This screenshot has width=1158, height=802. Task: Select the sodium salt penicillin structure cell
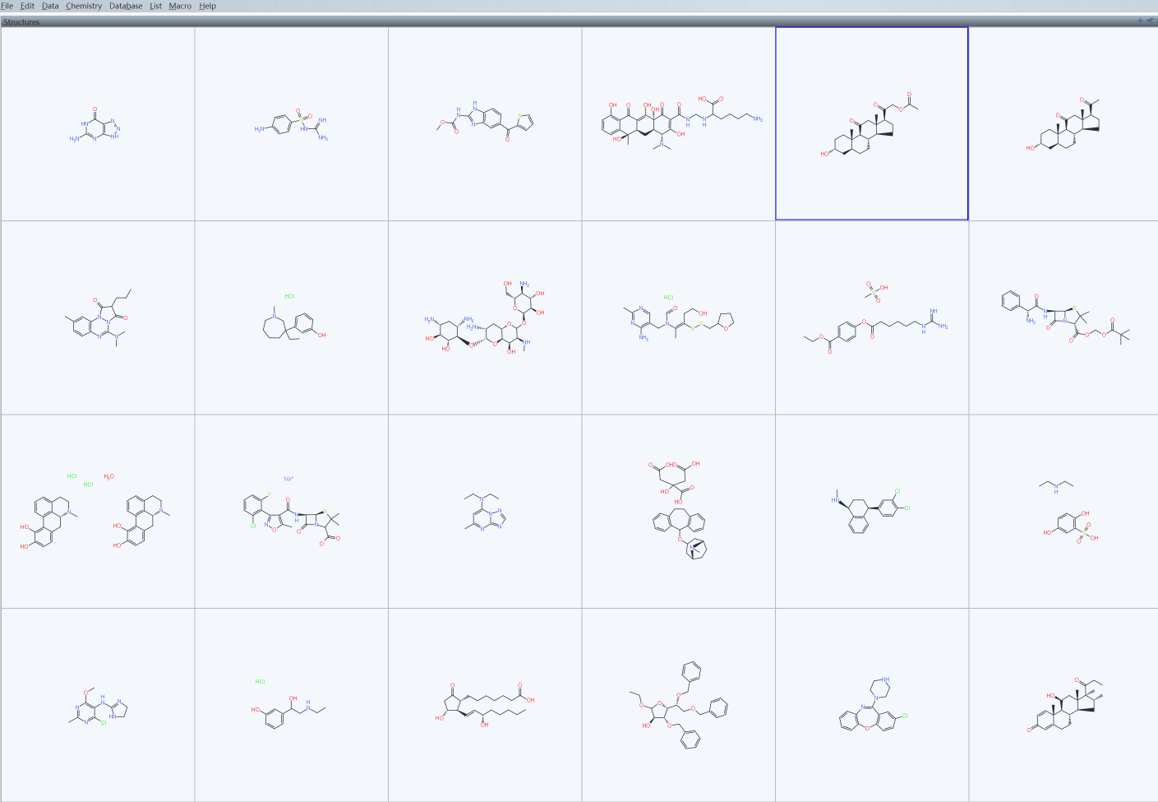click(291, 512)
